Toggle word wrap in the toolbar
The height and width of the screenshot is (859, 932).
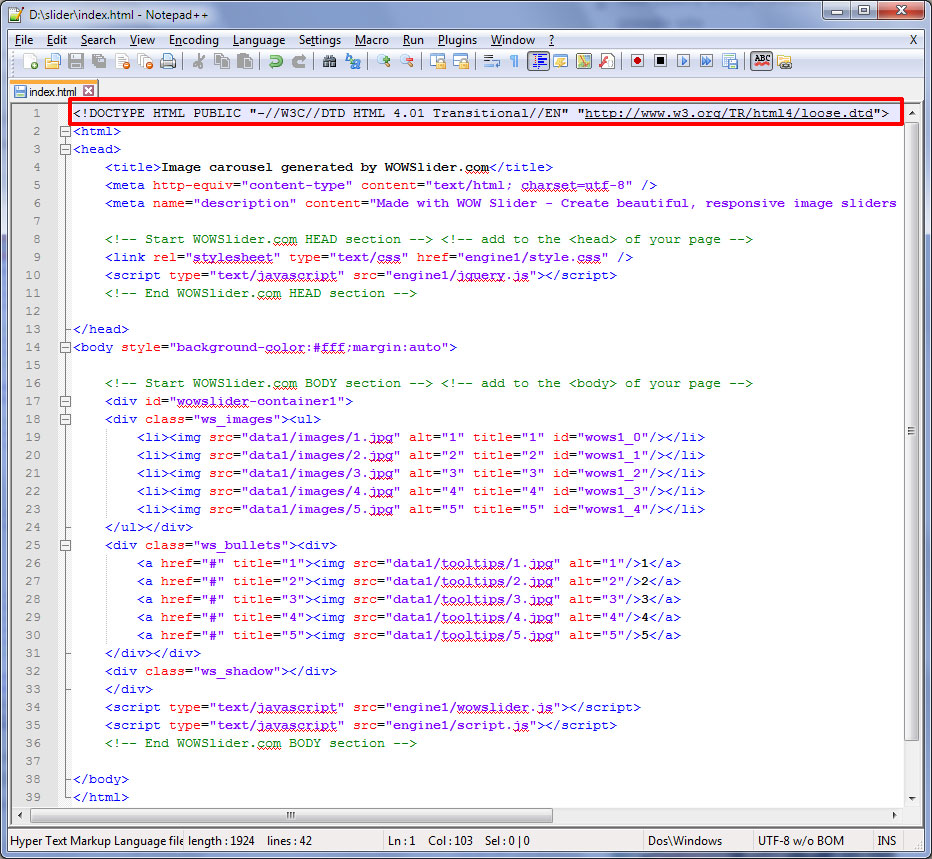pyautogui.click(x=491, y=61)
